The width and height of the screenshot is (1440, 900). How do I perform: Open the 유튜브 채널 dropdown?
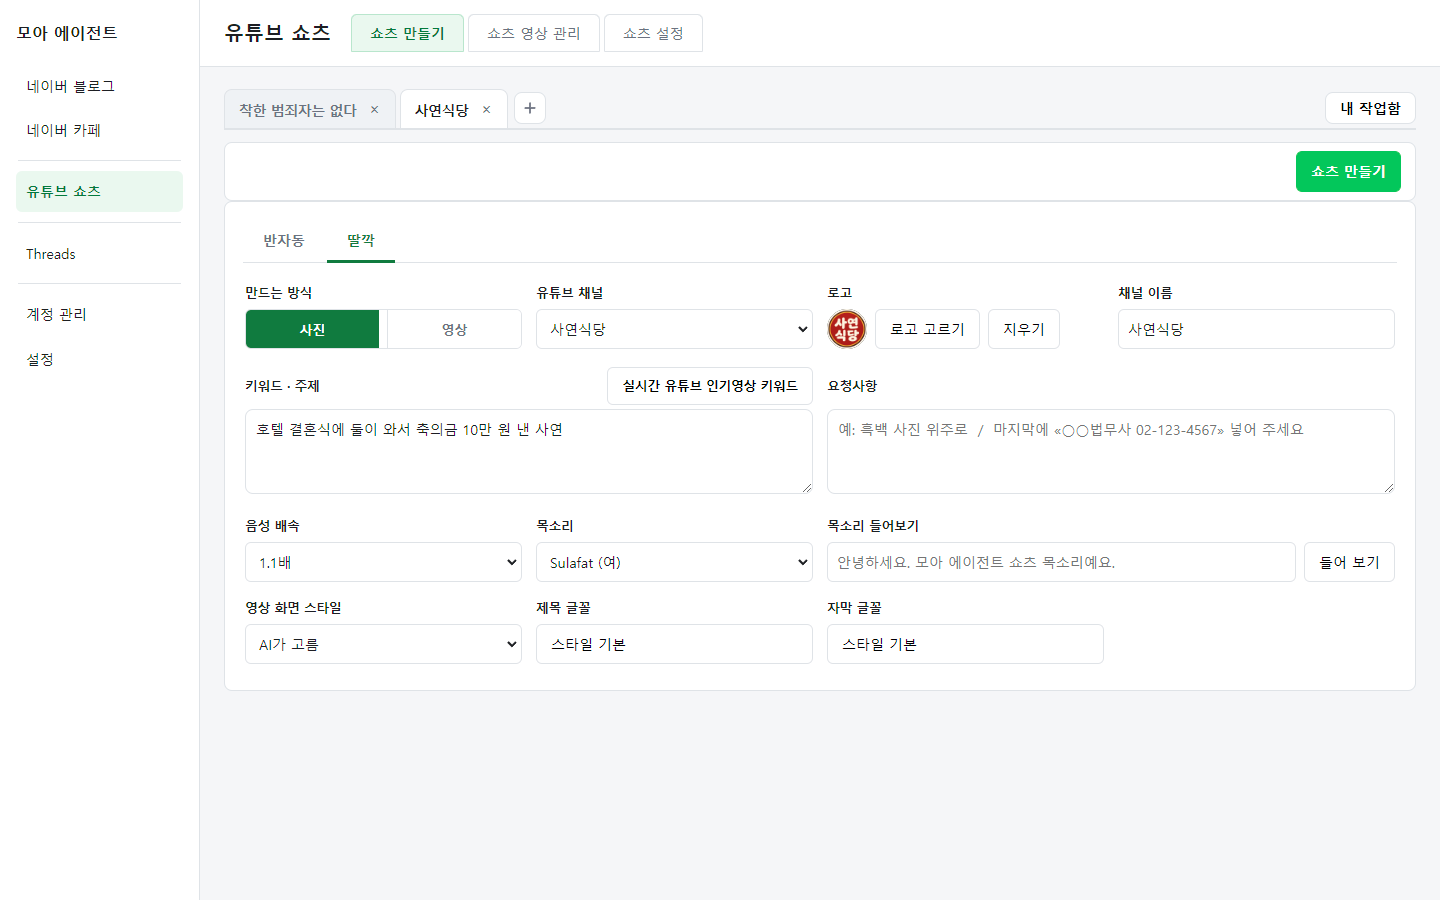[674, 329]
